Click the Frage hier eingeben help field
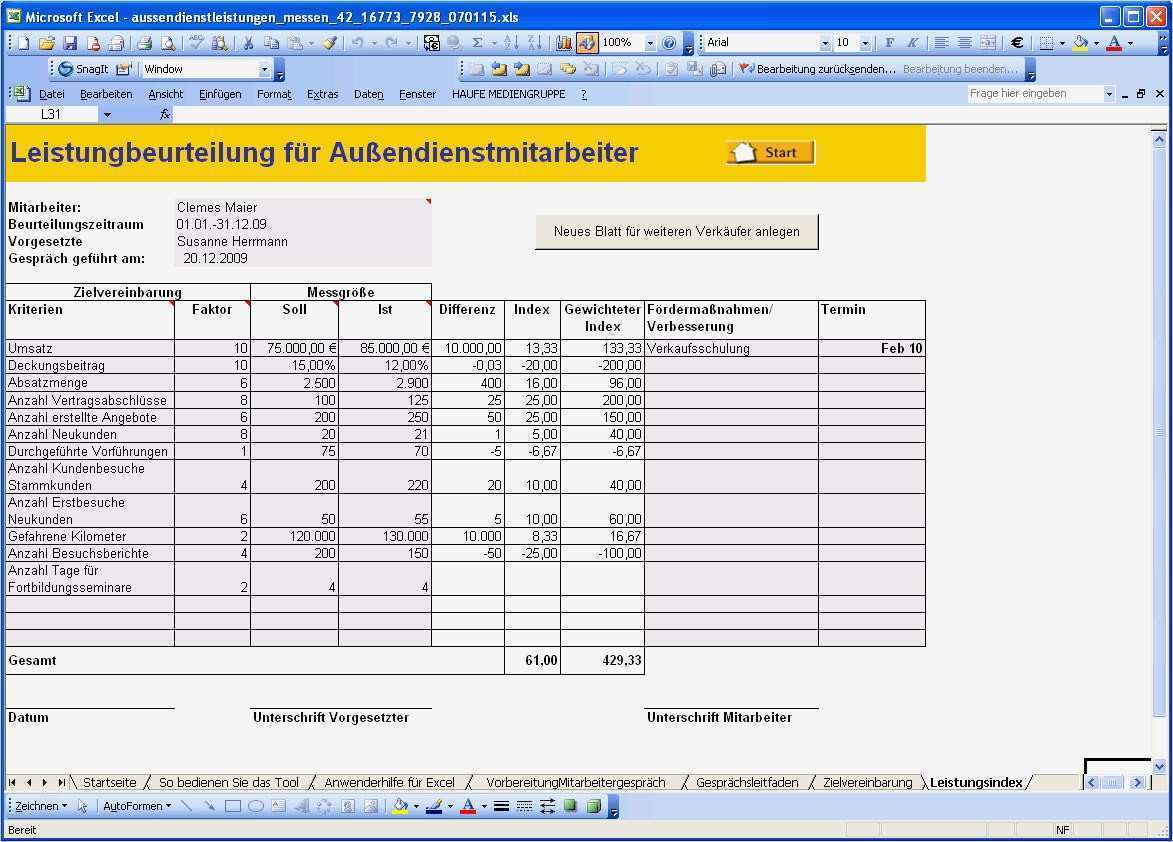The image size is (1173, 842). [x=1034, y=94]
